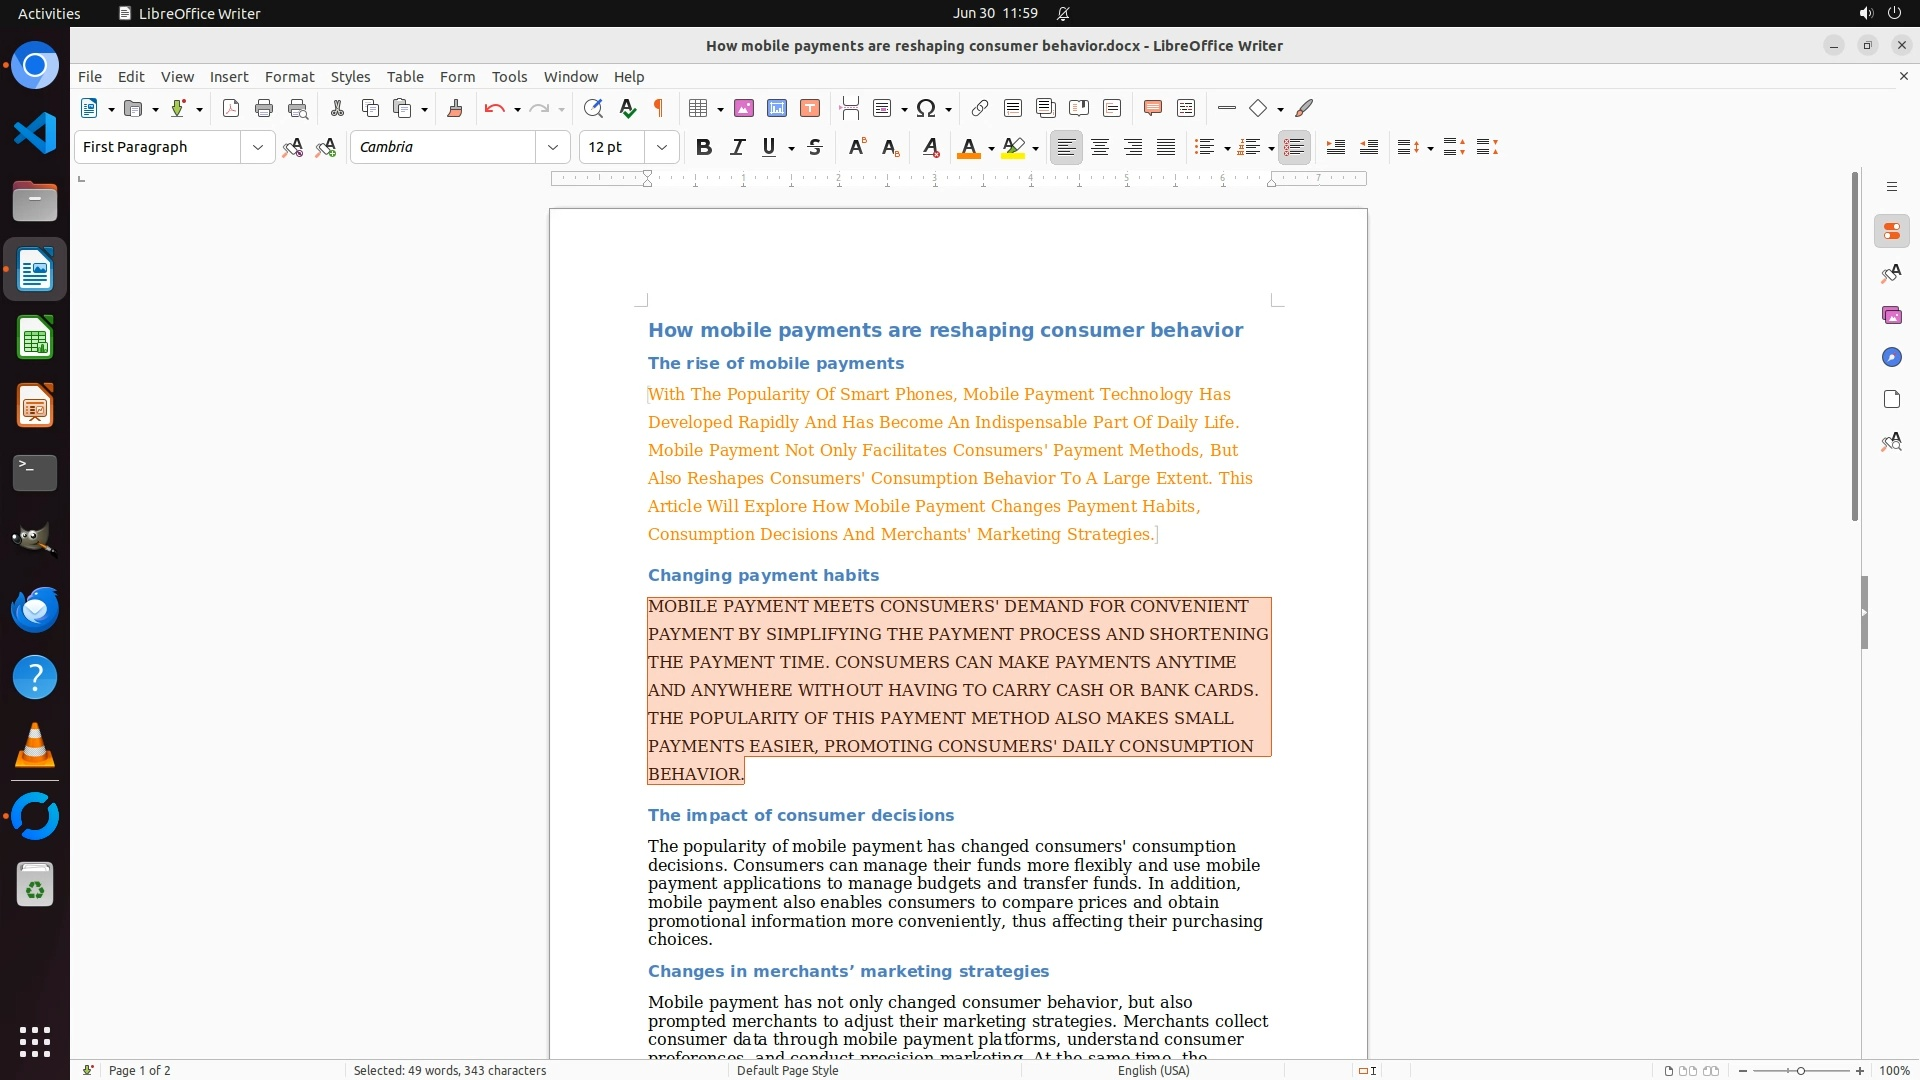
Task: Toggle Bold formatting
Action: click(704, 147)
